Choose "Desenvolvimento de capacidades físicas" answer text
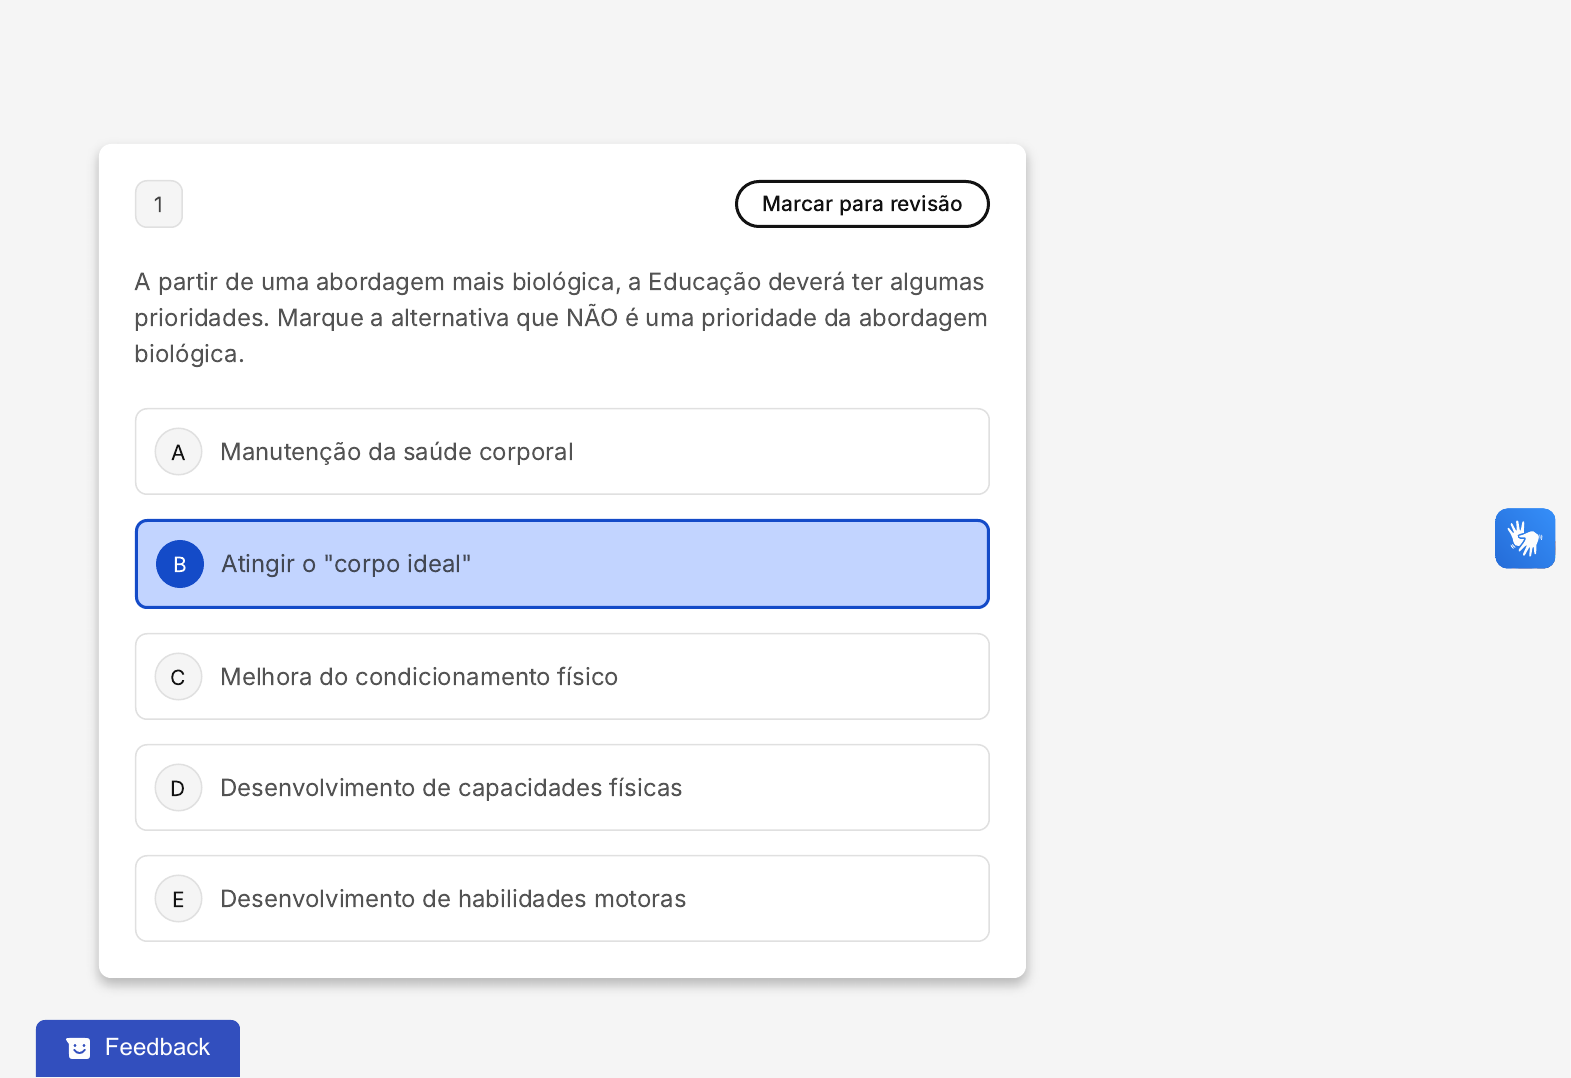The width and height of the screenshot is (1571, 1078). click(450, 788)
